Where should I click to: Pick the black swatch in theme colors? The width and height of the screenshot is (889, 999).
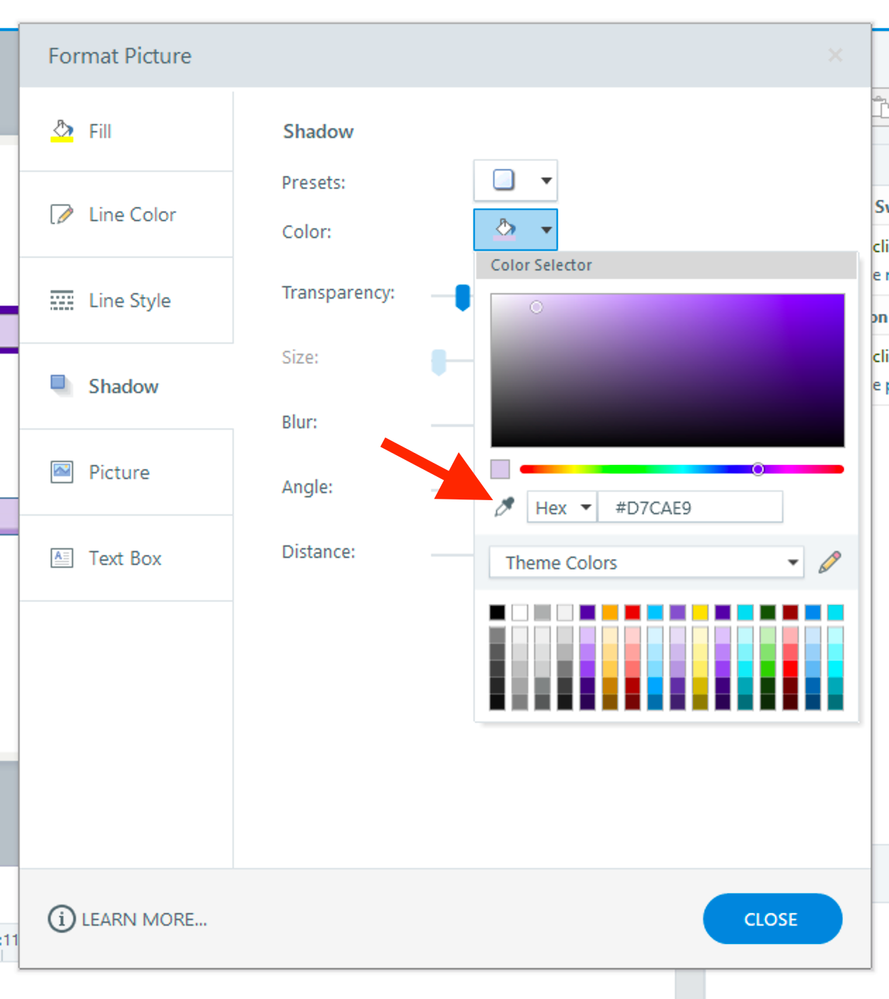pyautogui.click(x=497, y=612)
